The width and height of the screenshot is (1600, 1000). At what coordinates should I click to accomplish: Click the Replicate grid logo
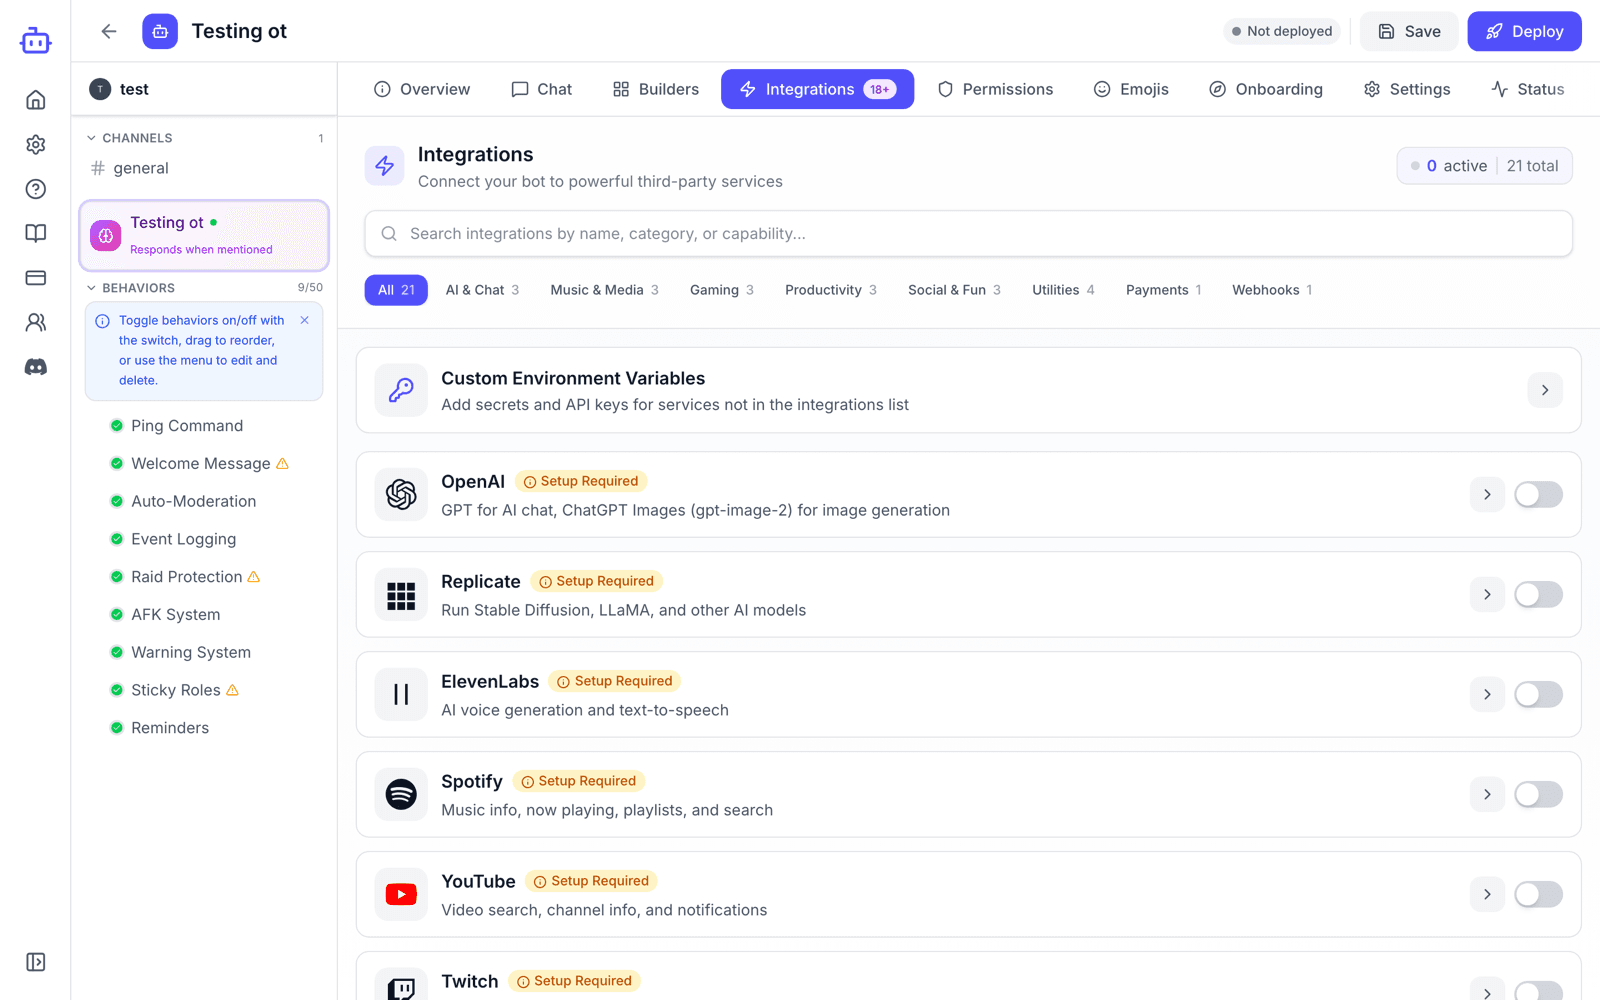401,594
